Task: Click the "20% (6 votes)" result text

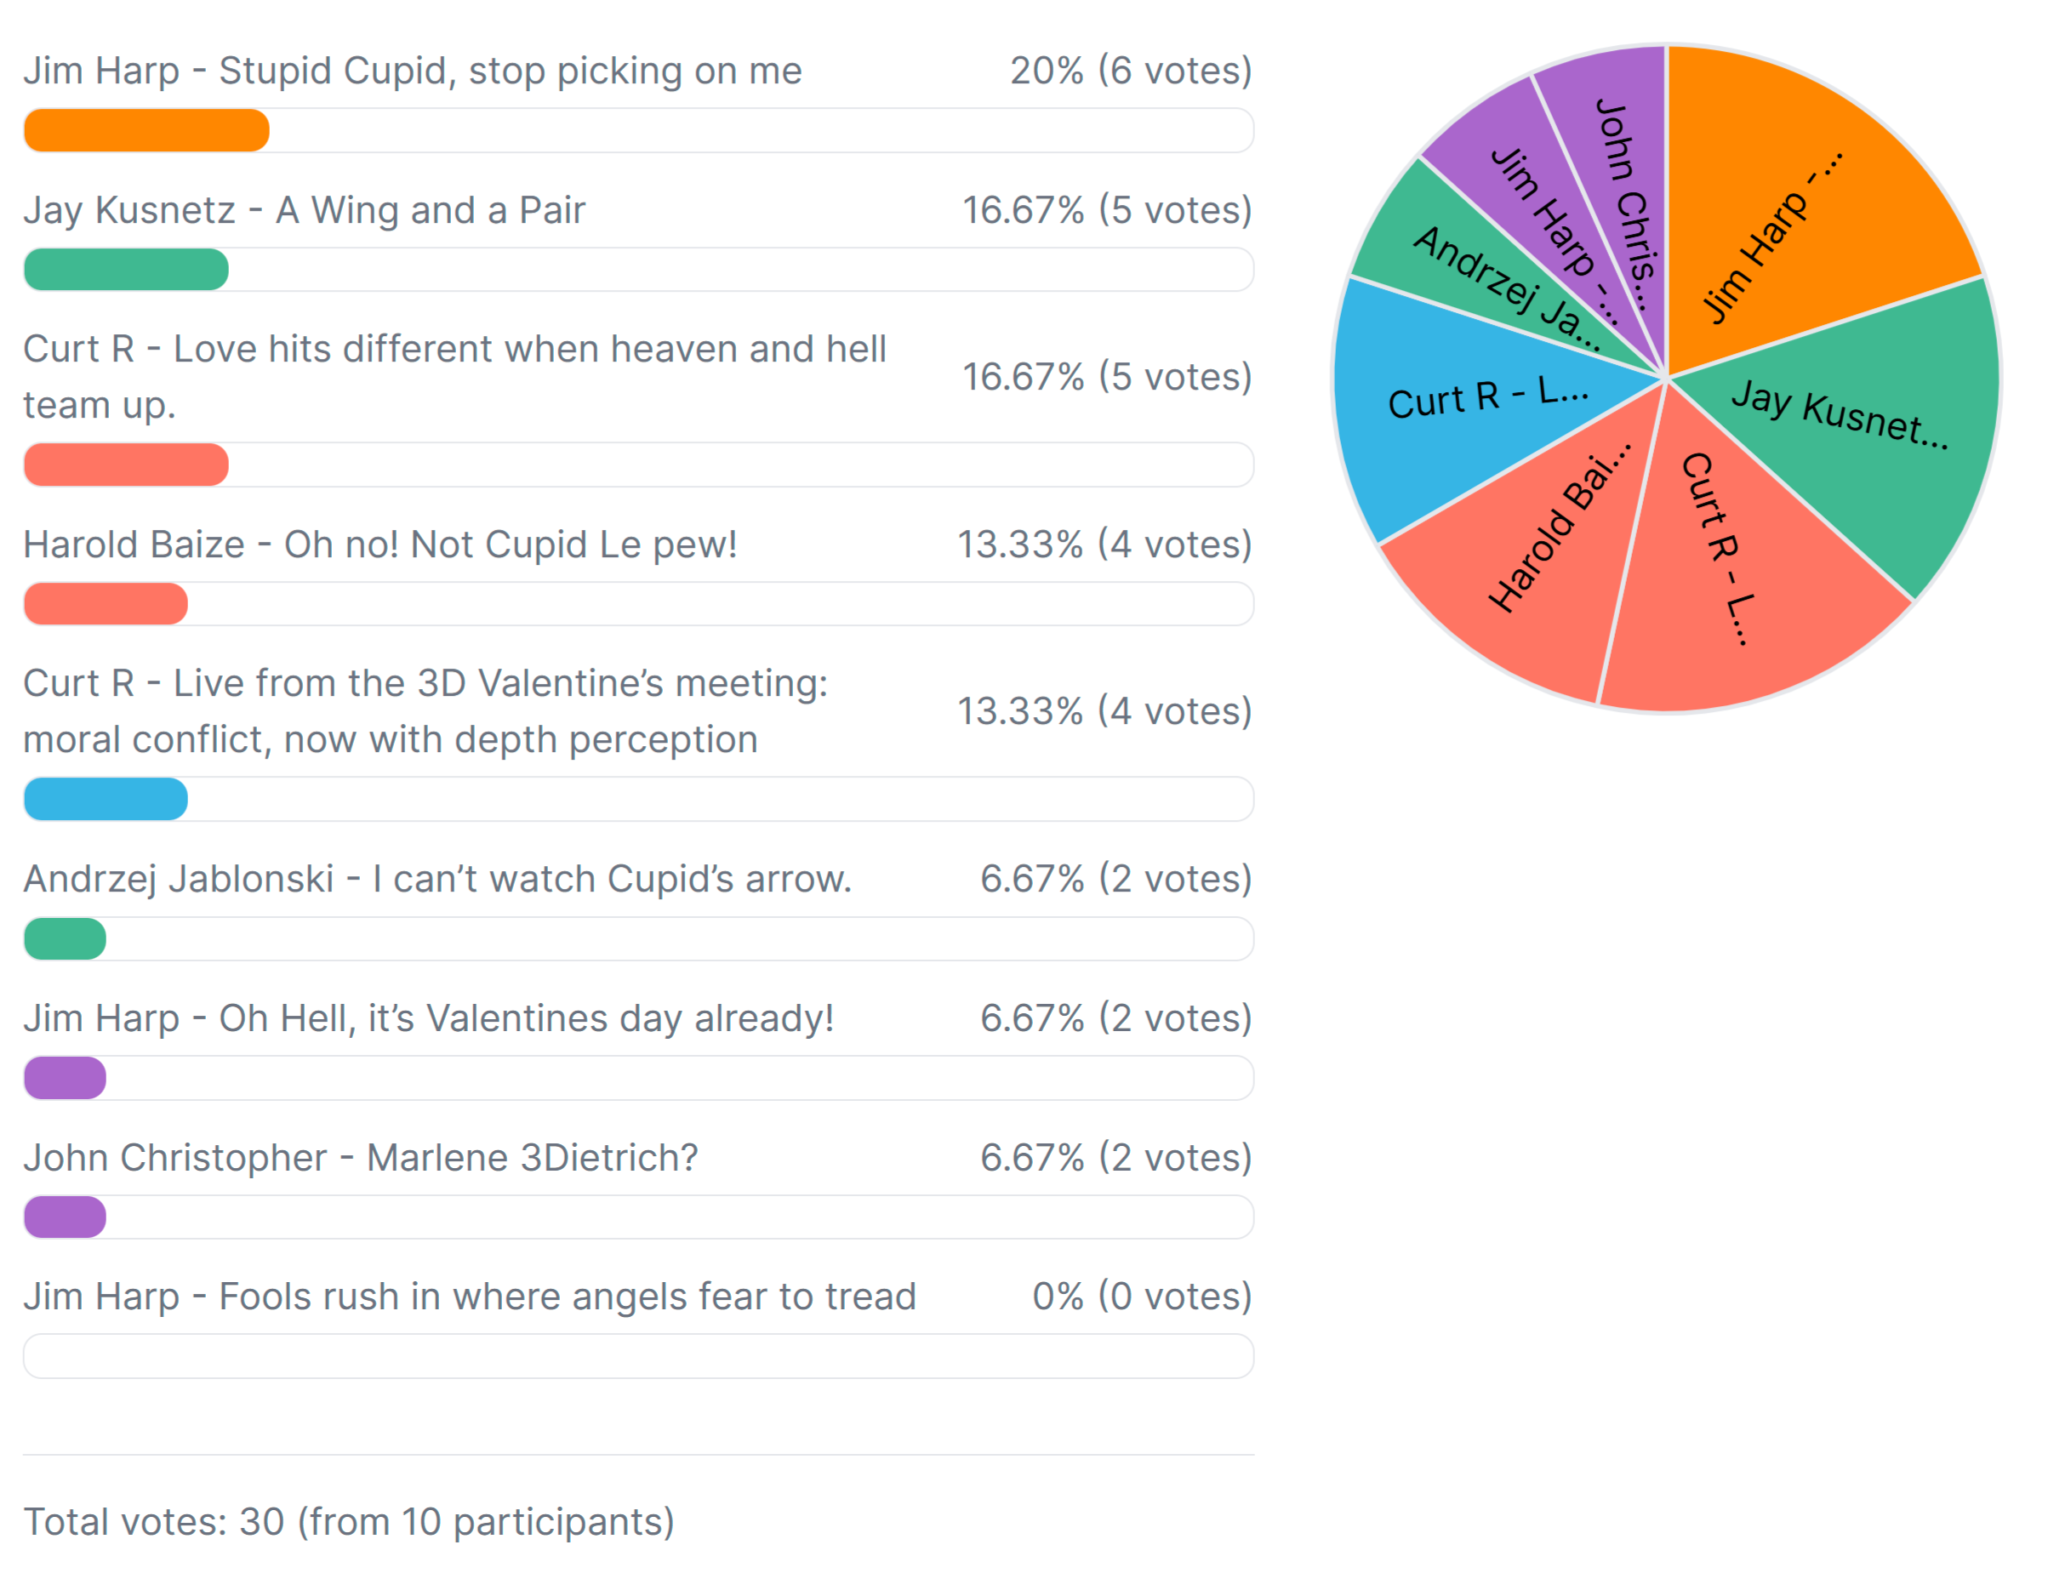Action: pyautogui.click(x=1131, y=71)
